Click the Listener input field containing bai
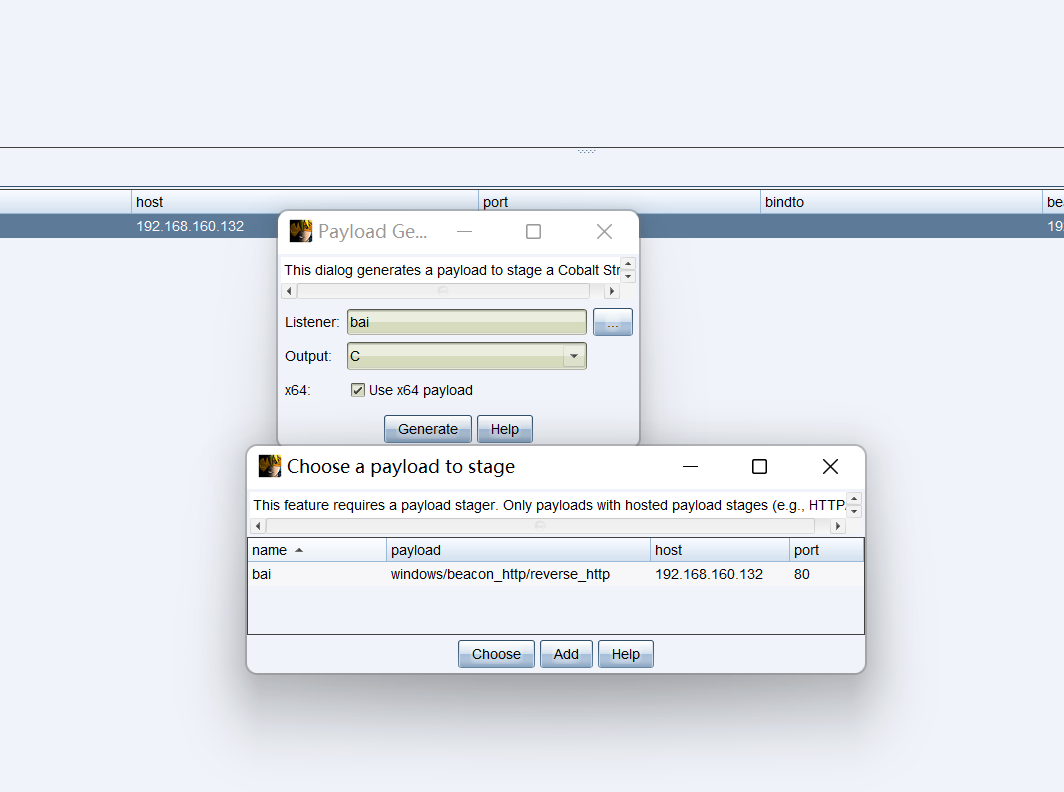This screenshot has width=1064, height=792. coord(467,322)
